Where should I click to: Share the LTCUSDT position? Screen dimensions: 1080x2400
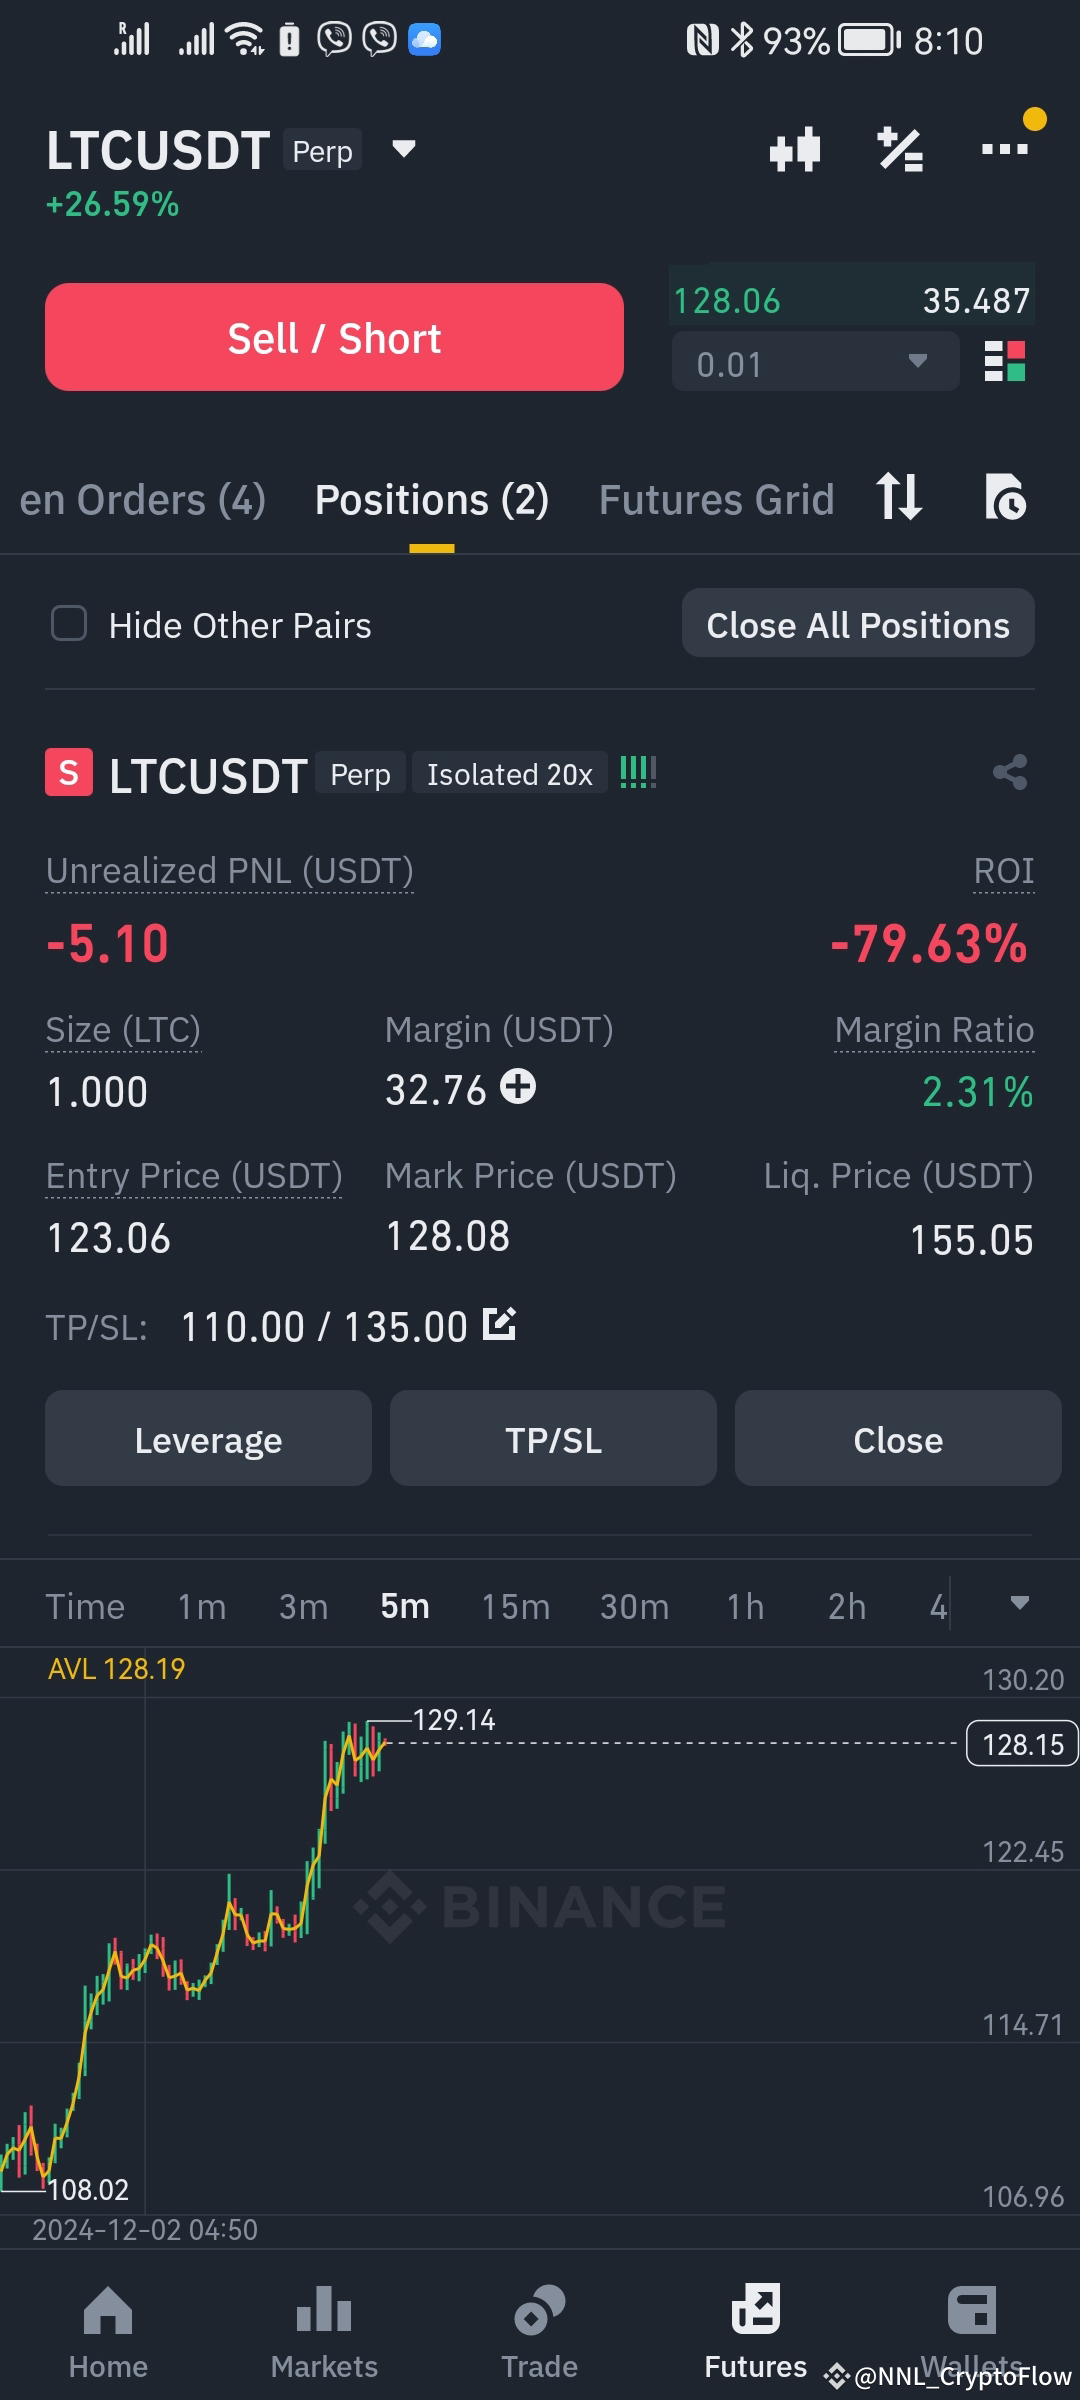pos(1010,772)
